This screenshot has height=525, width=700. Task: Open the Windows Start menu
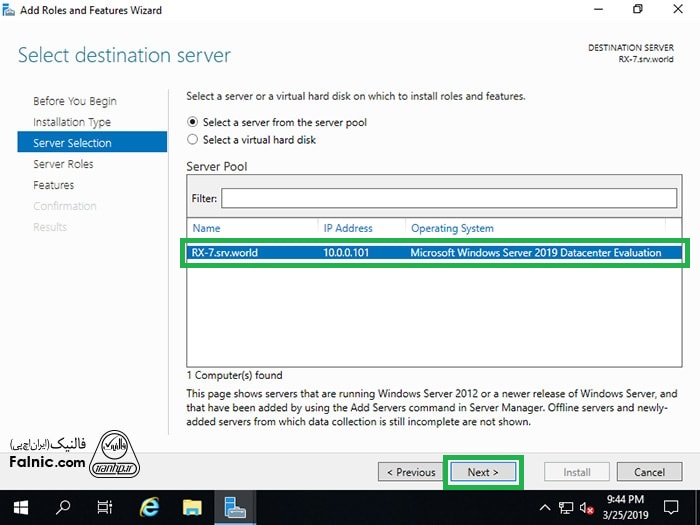(21, 507)
